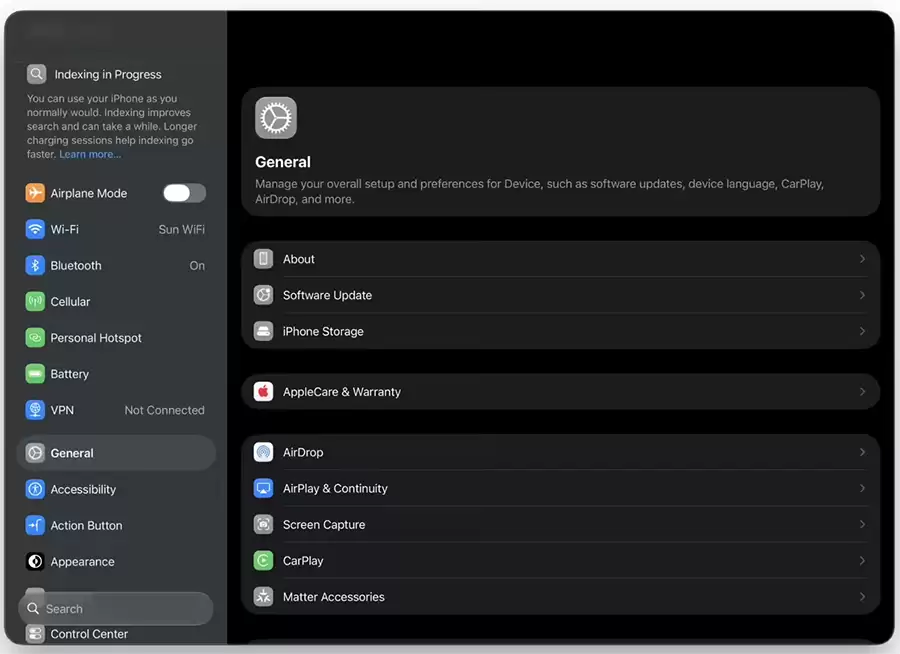The height and width of the screenshot is (654, 900).
Task: Click the Sun WiFi network name
Action: click(181, 229)
